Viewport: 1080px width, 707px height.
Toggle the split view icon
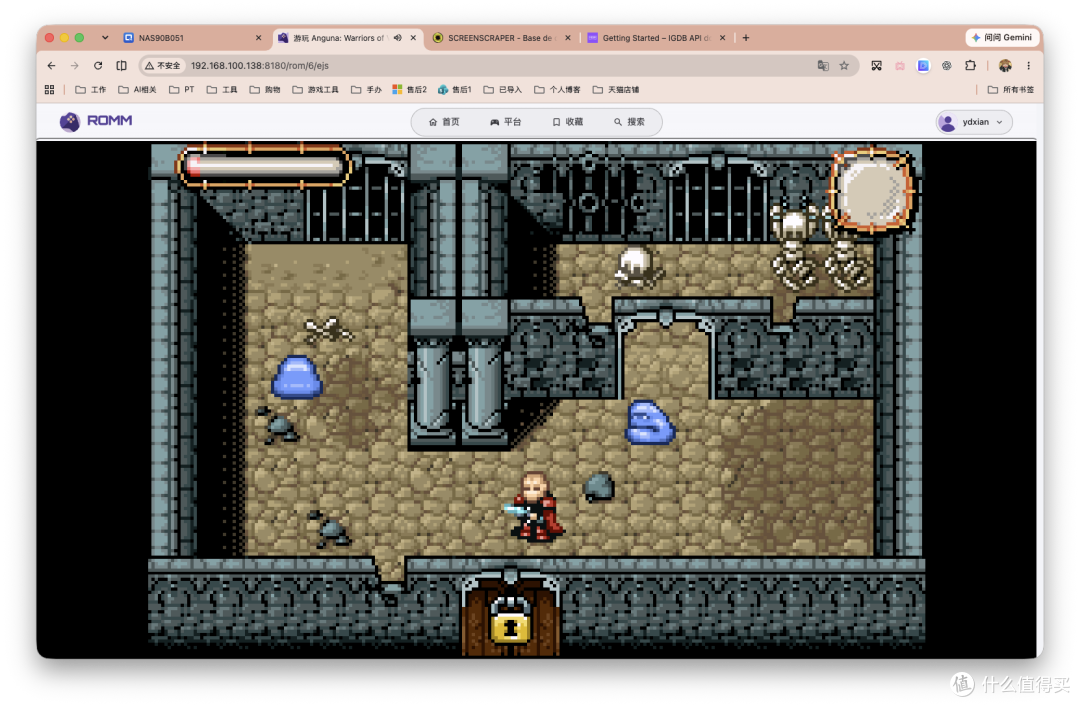121,65
